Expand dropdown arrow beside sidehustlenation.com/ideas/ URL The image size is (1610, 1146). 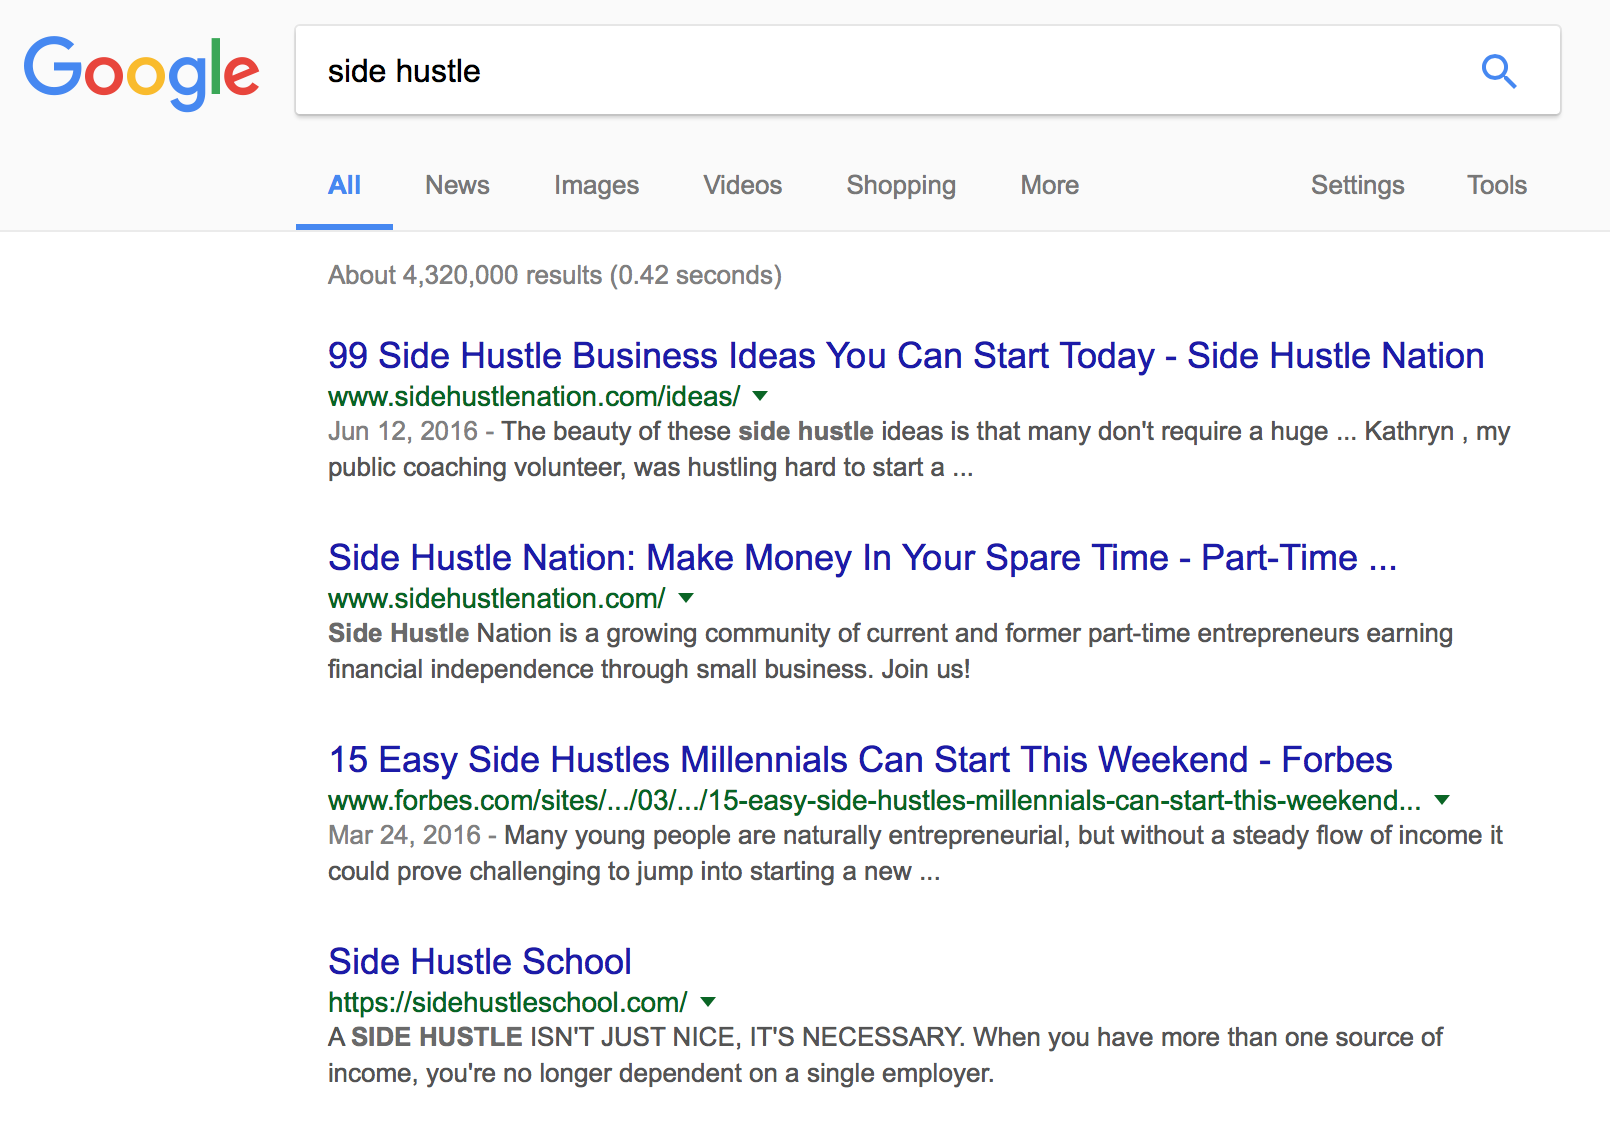(760, 396)
